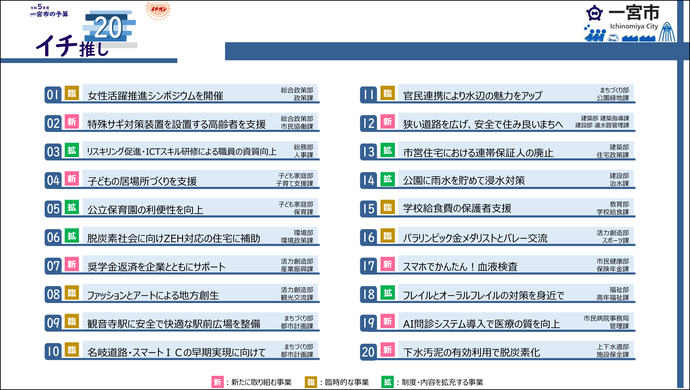
Task: Click the number 05 badge
Action: pyautogui.click(x=53, y=209)
